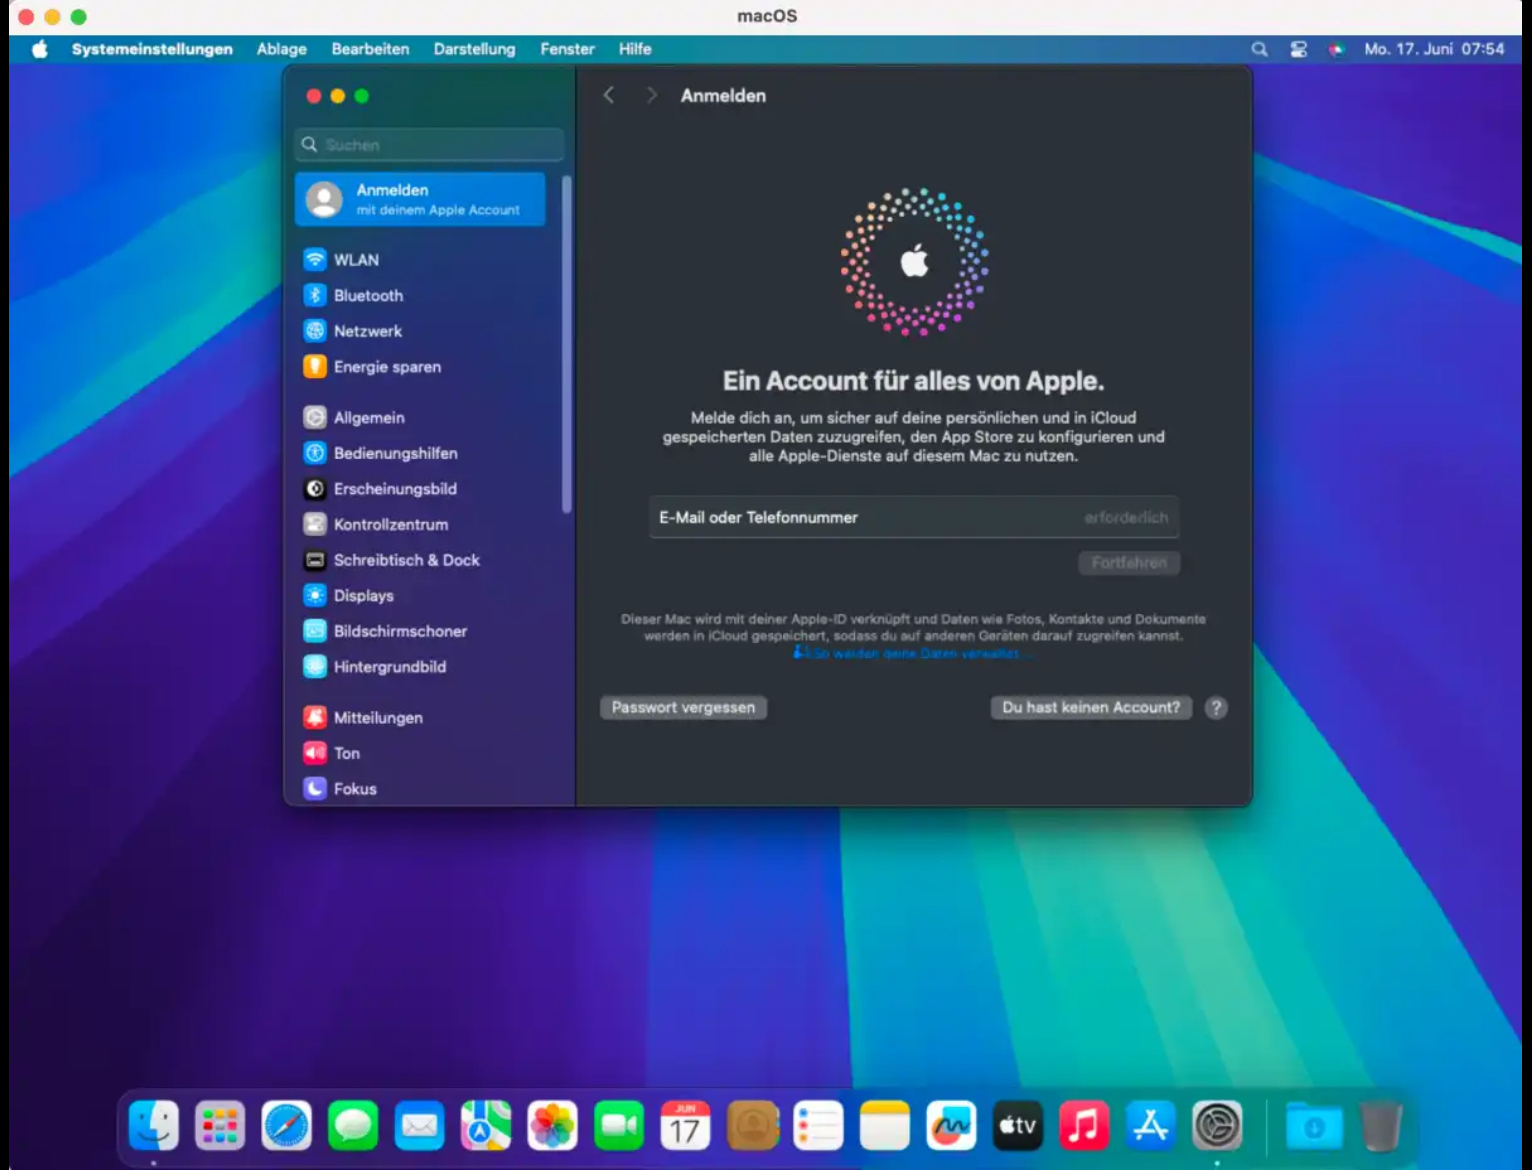This screenshot has width=1532, height=1170.
Task: Select Anmelden mit deinem Apple Account
Action: [x=420, y=199]
